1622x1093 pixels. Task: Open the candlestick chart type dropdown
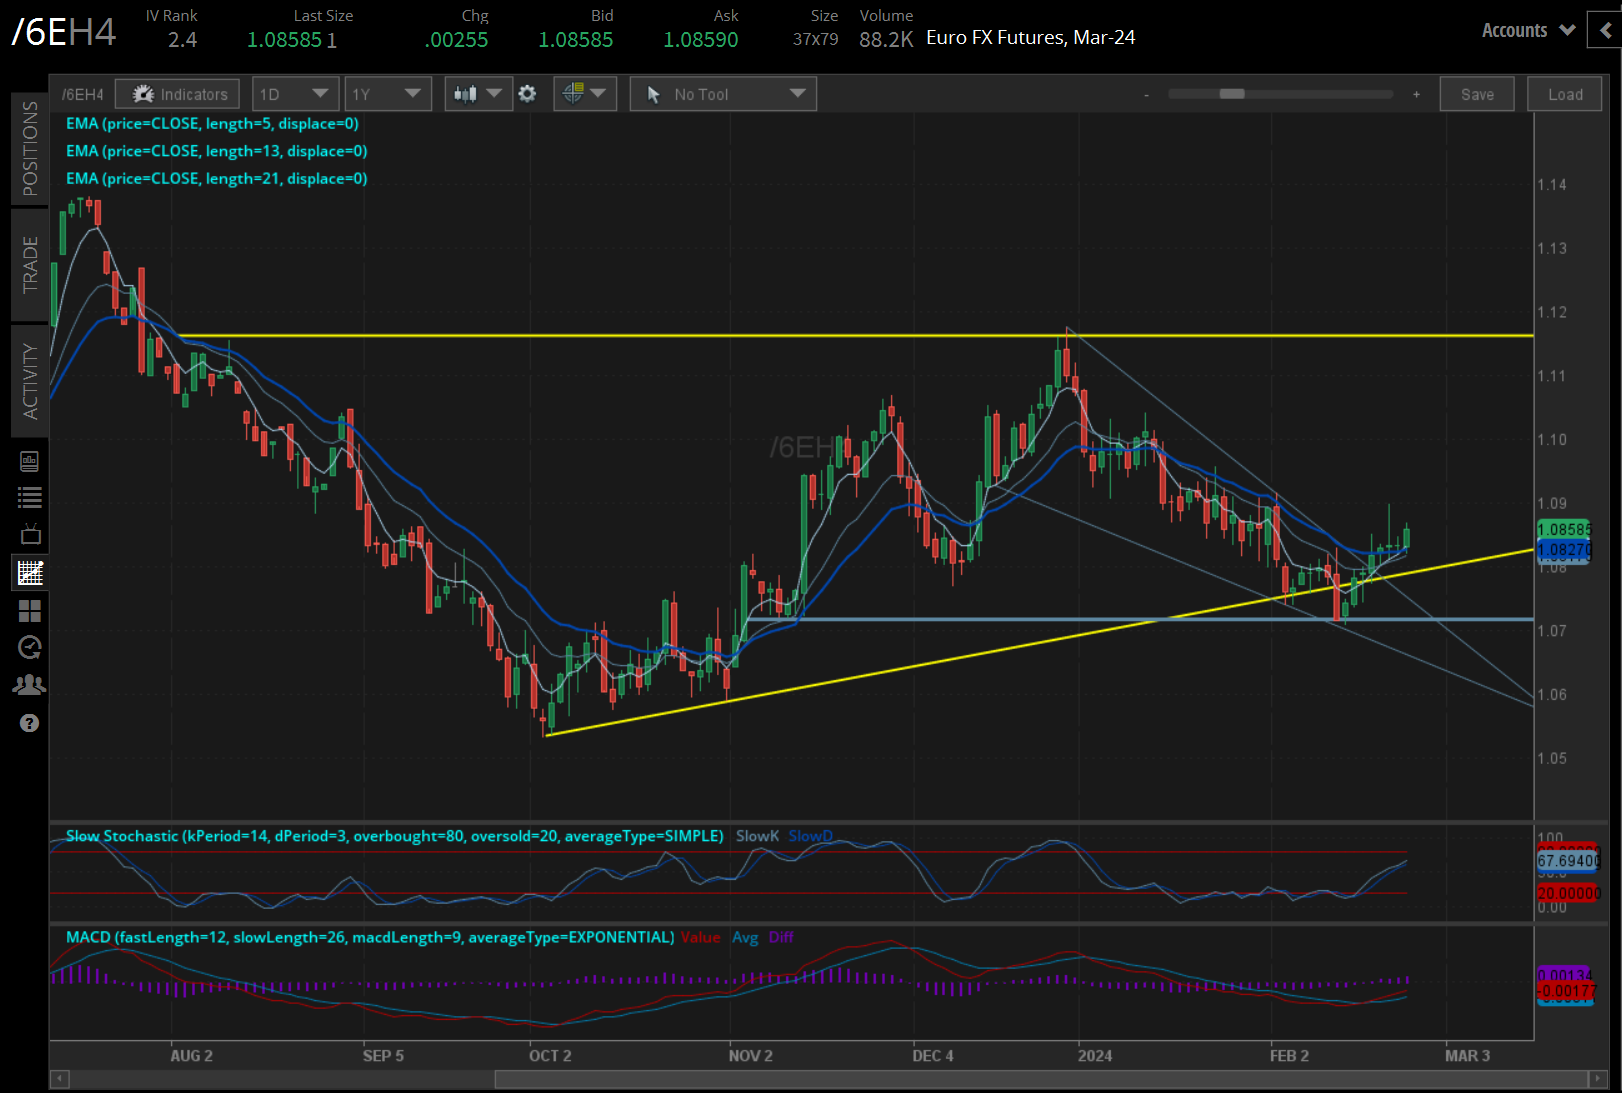click(x=477, y=94)
